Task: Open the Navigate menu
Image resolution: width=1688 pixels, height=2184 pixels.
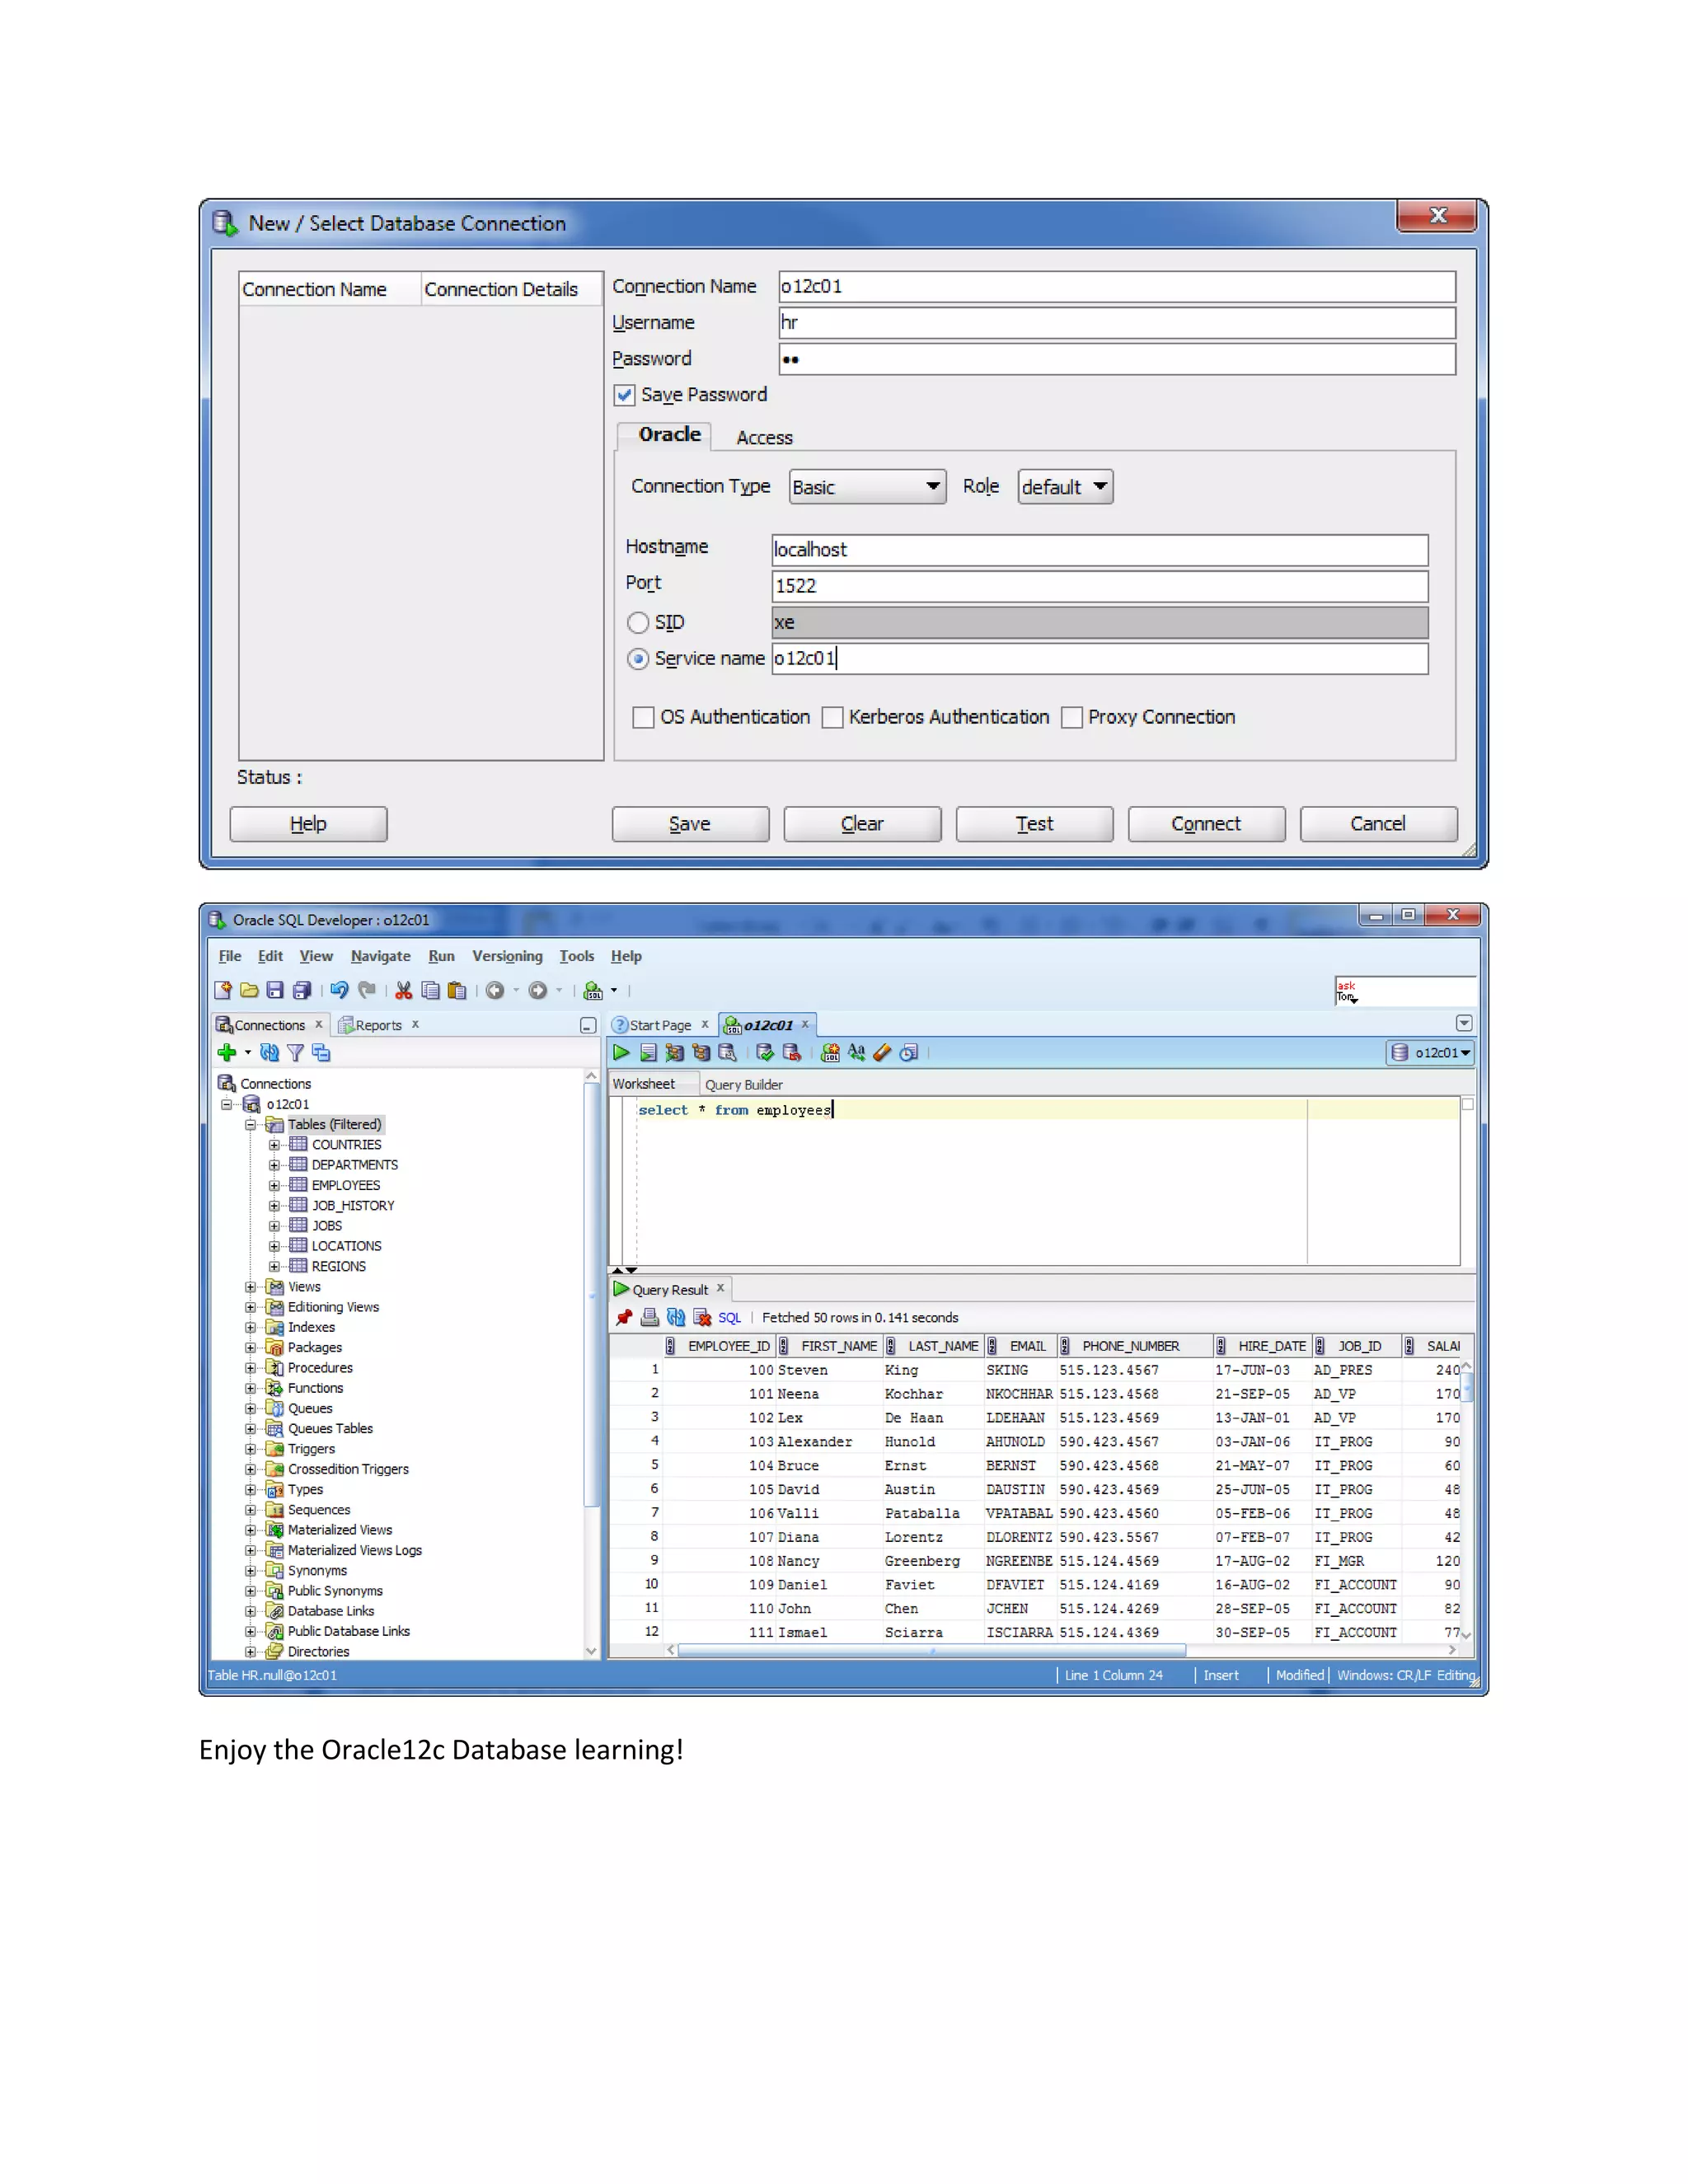Action: click(x=380, y=956)
